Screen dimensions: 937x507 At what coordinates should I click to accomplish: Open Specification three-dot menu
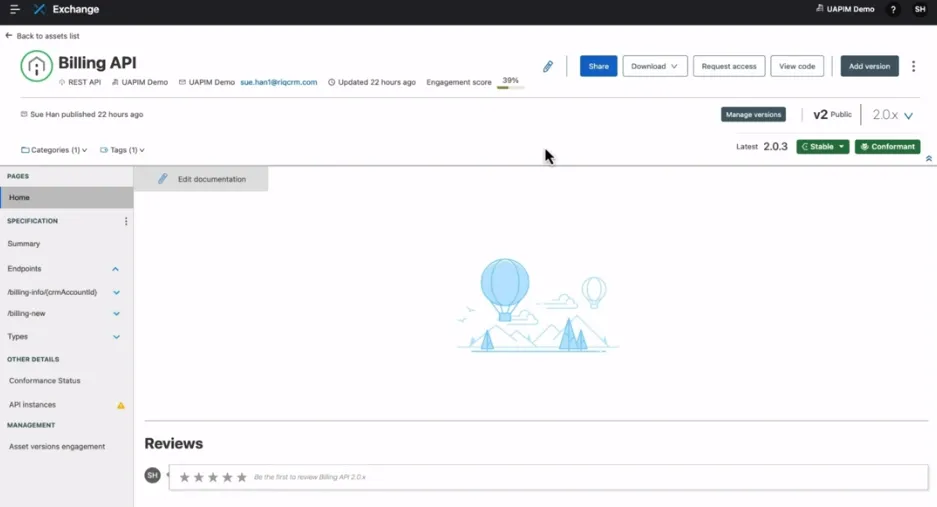(x=125, y=221)
